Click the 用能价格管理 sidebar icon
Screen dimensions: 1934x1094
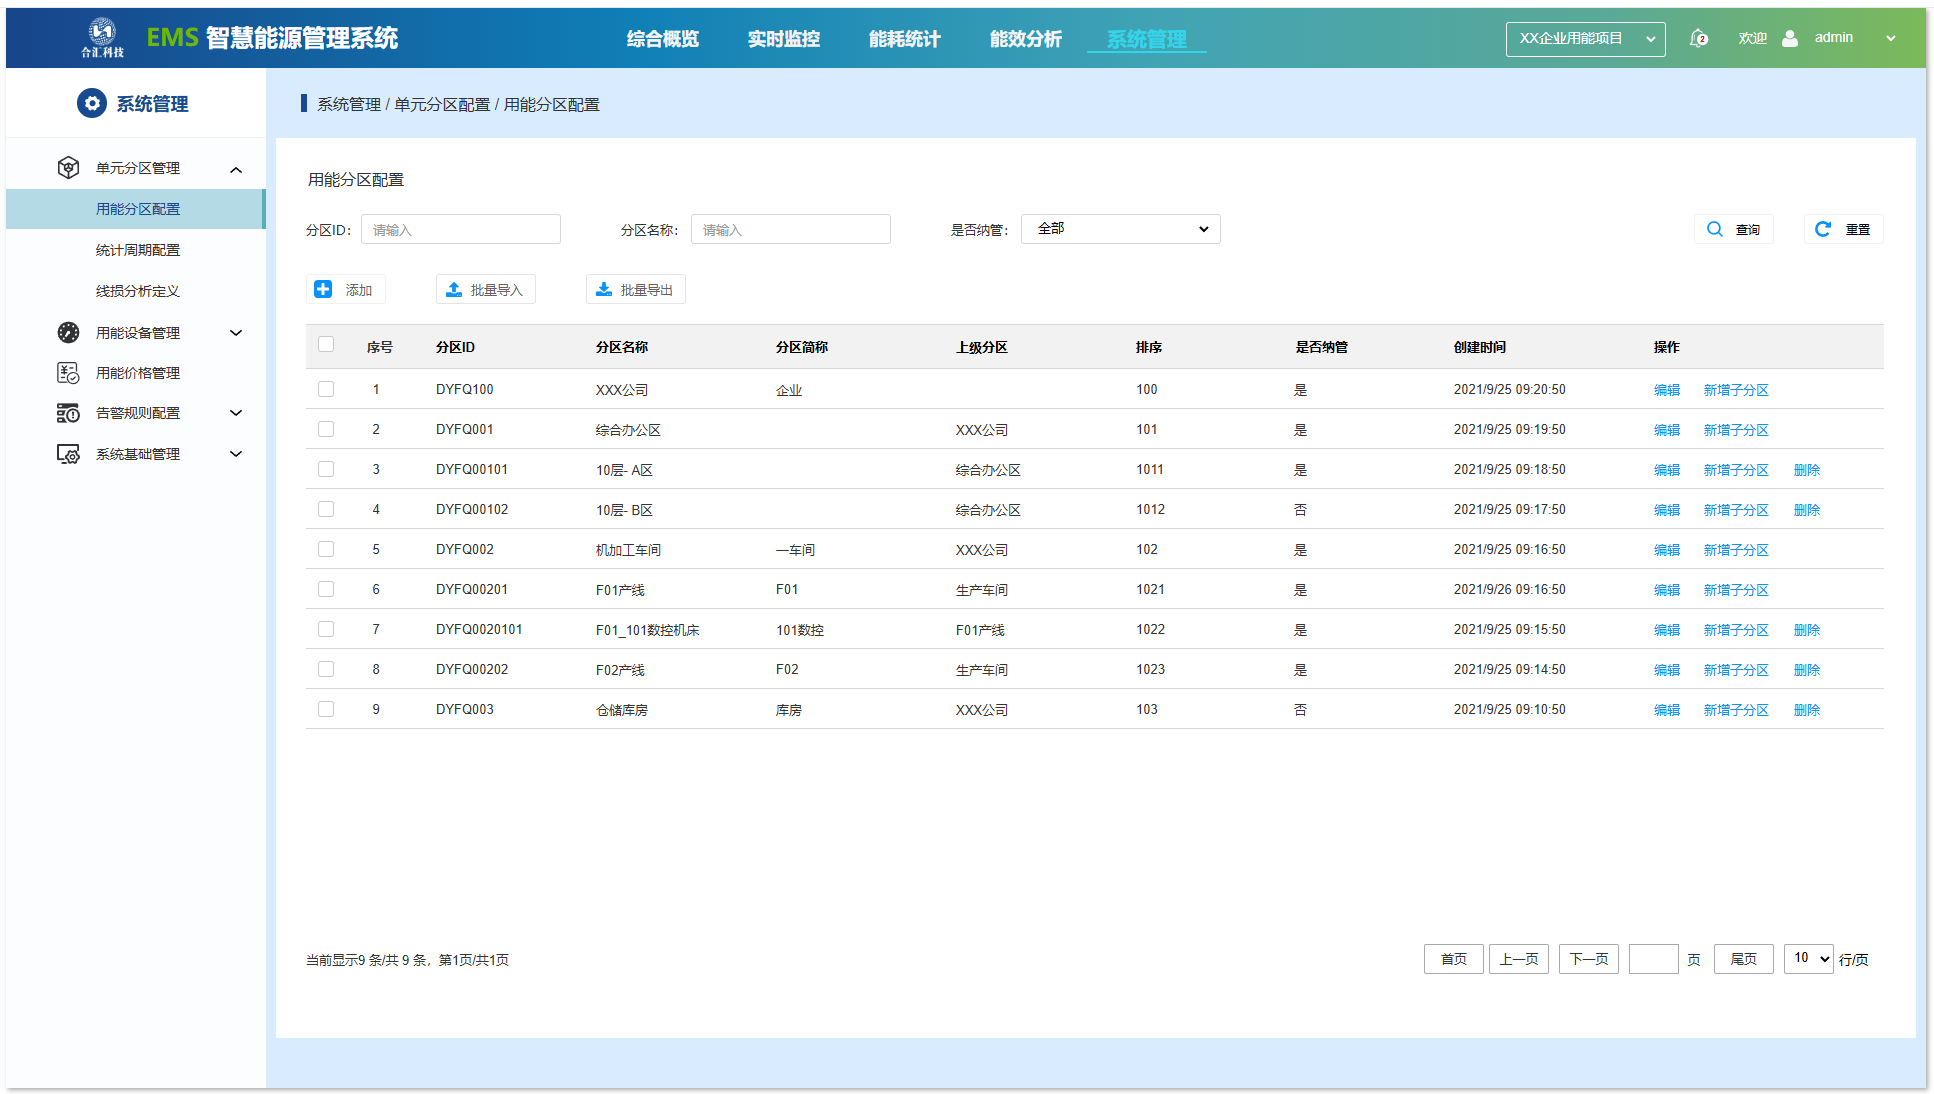pyautogui.click(x=68, y=373)
